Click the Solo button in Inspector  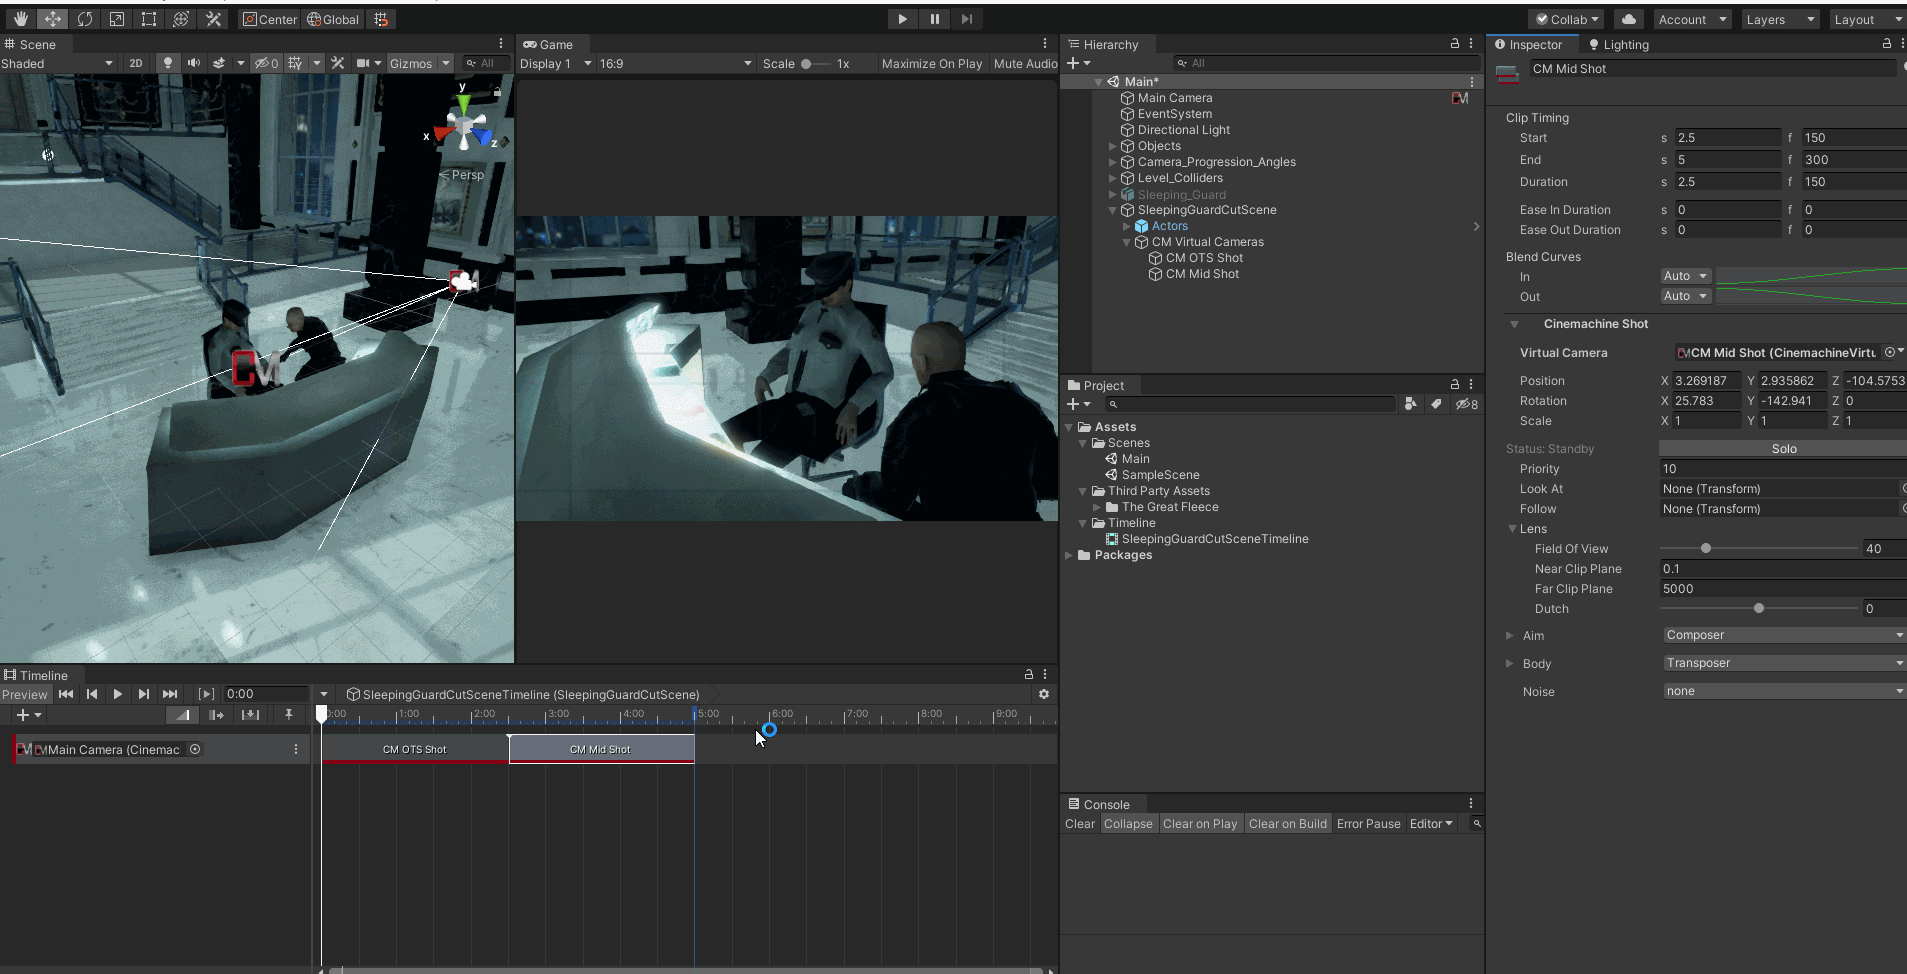(x=1783, y=449)
